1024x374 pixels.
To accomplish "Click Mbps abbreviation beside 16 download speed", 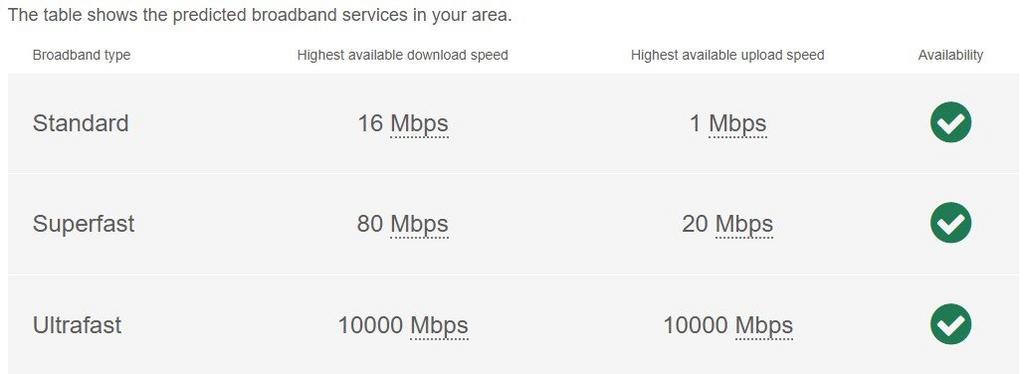I will (x=419, y=123).
